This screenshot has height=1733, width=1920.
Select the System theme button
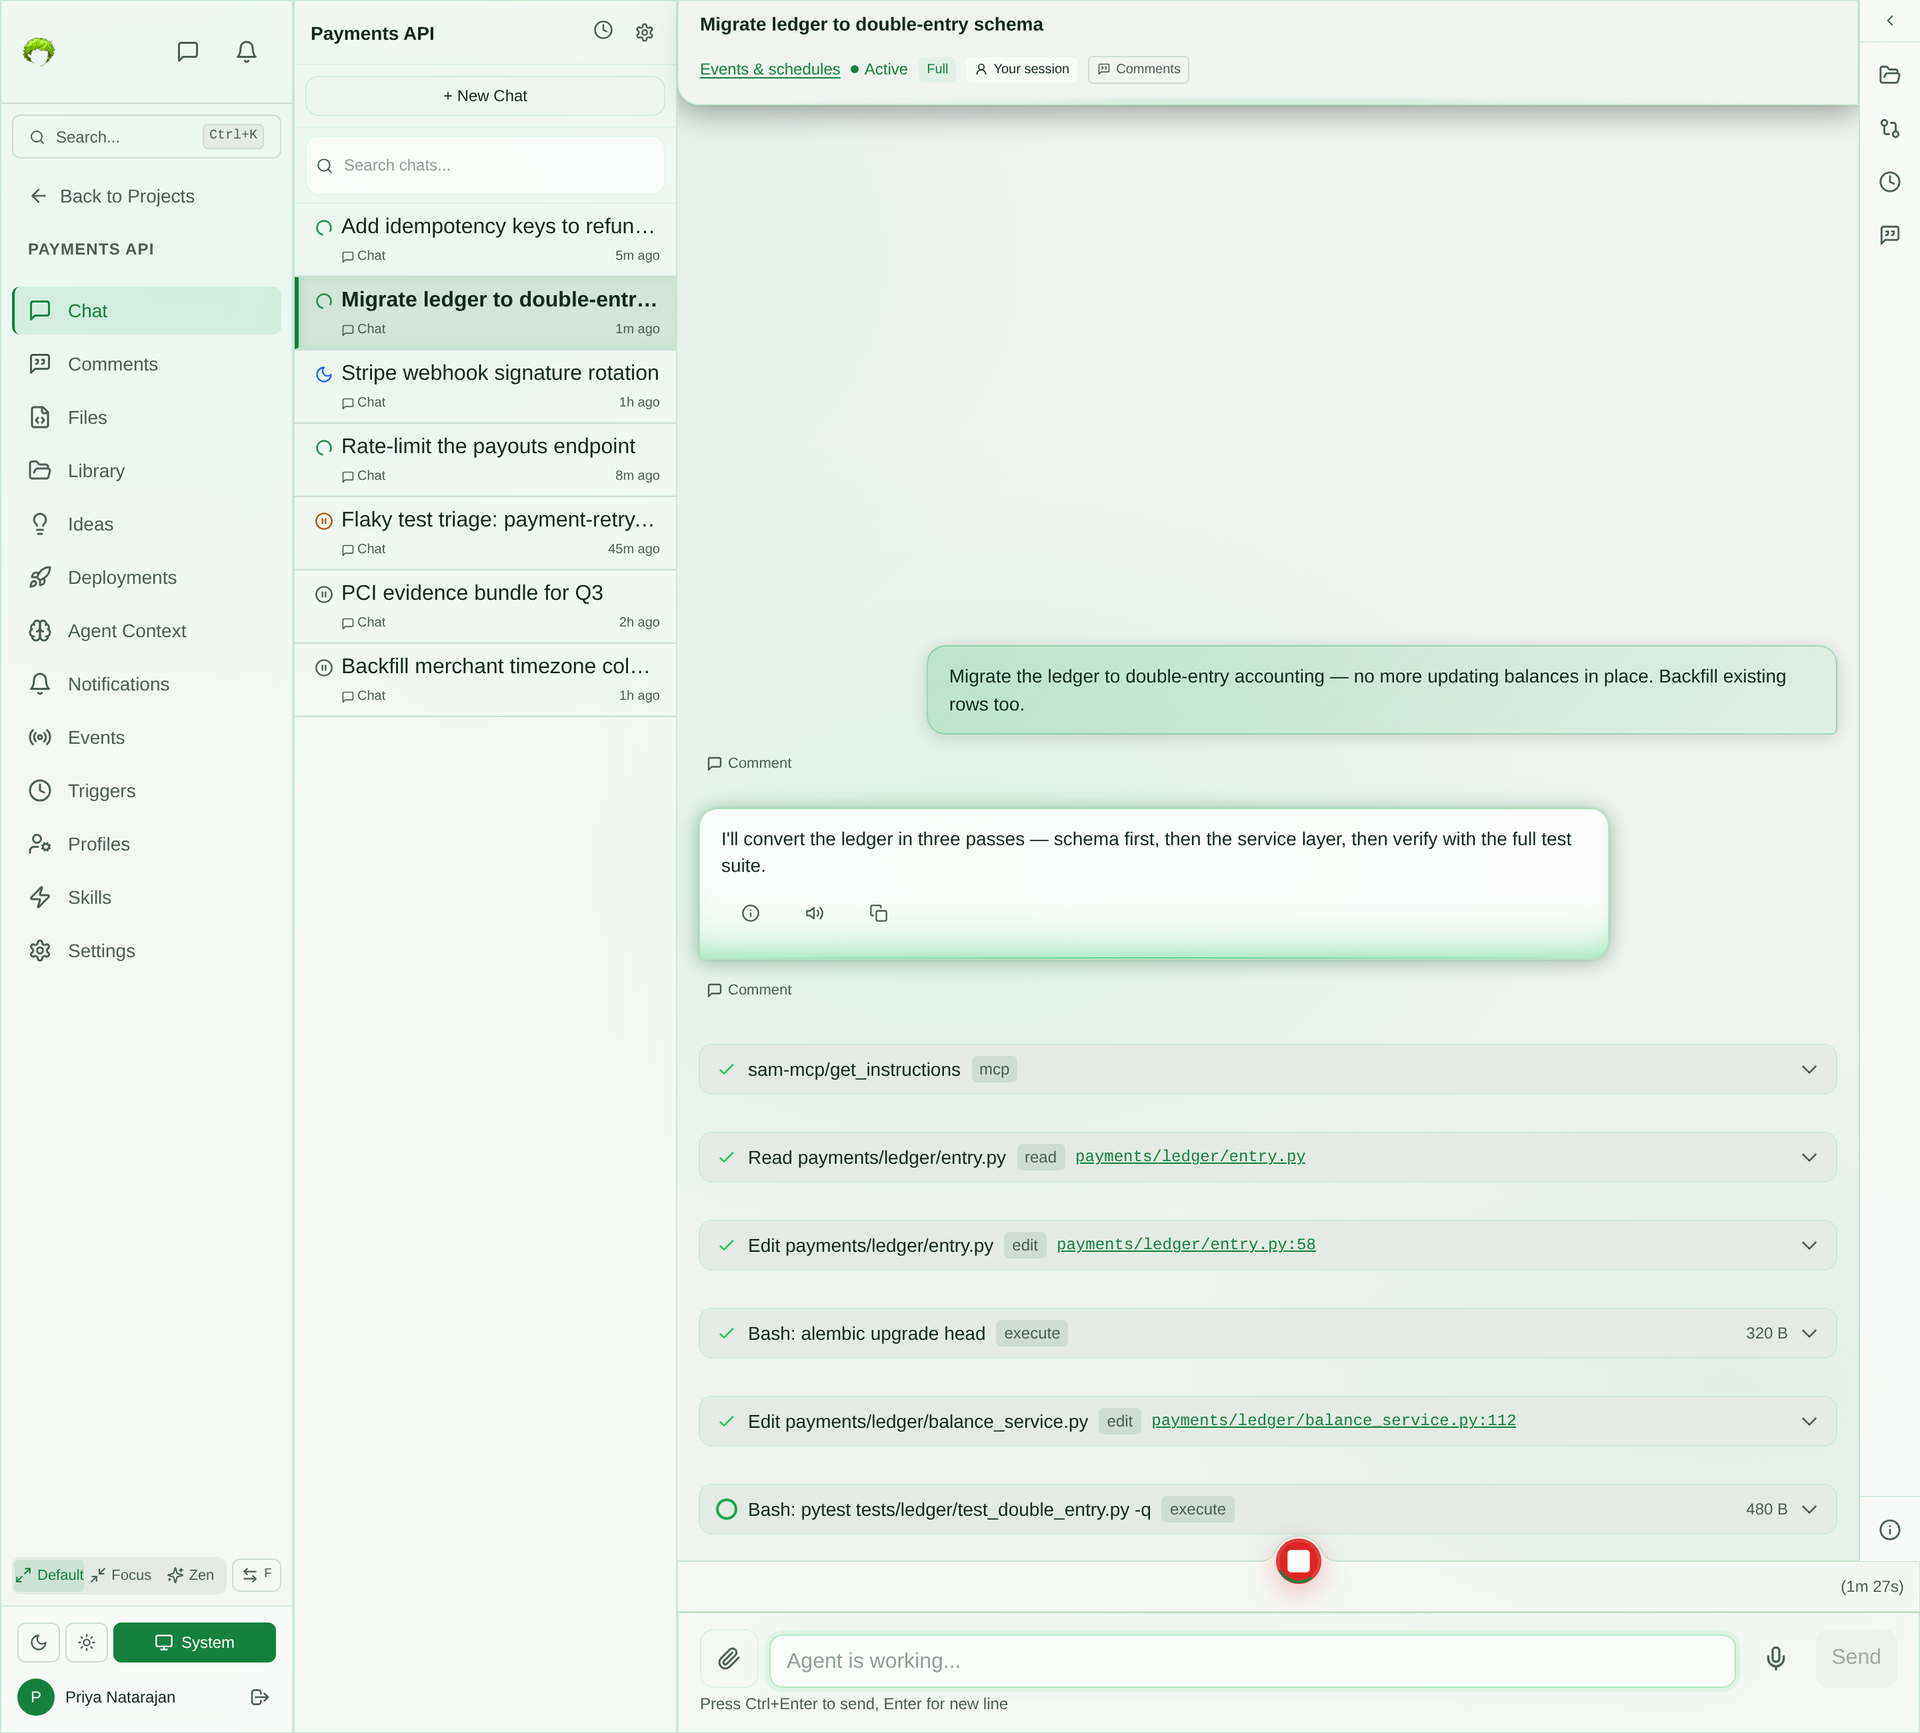tap(194, 1642)
